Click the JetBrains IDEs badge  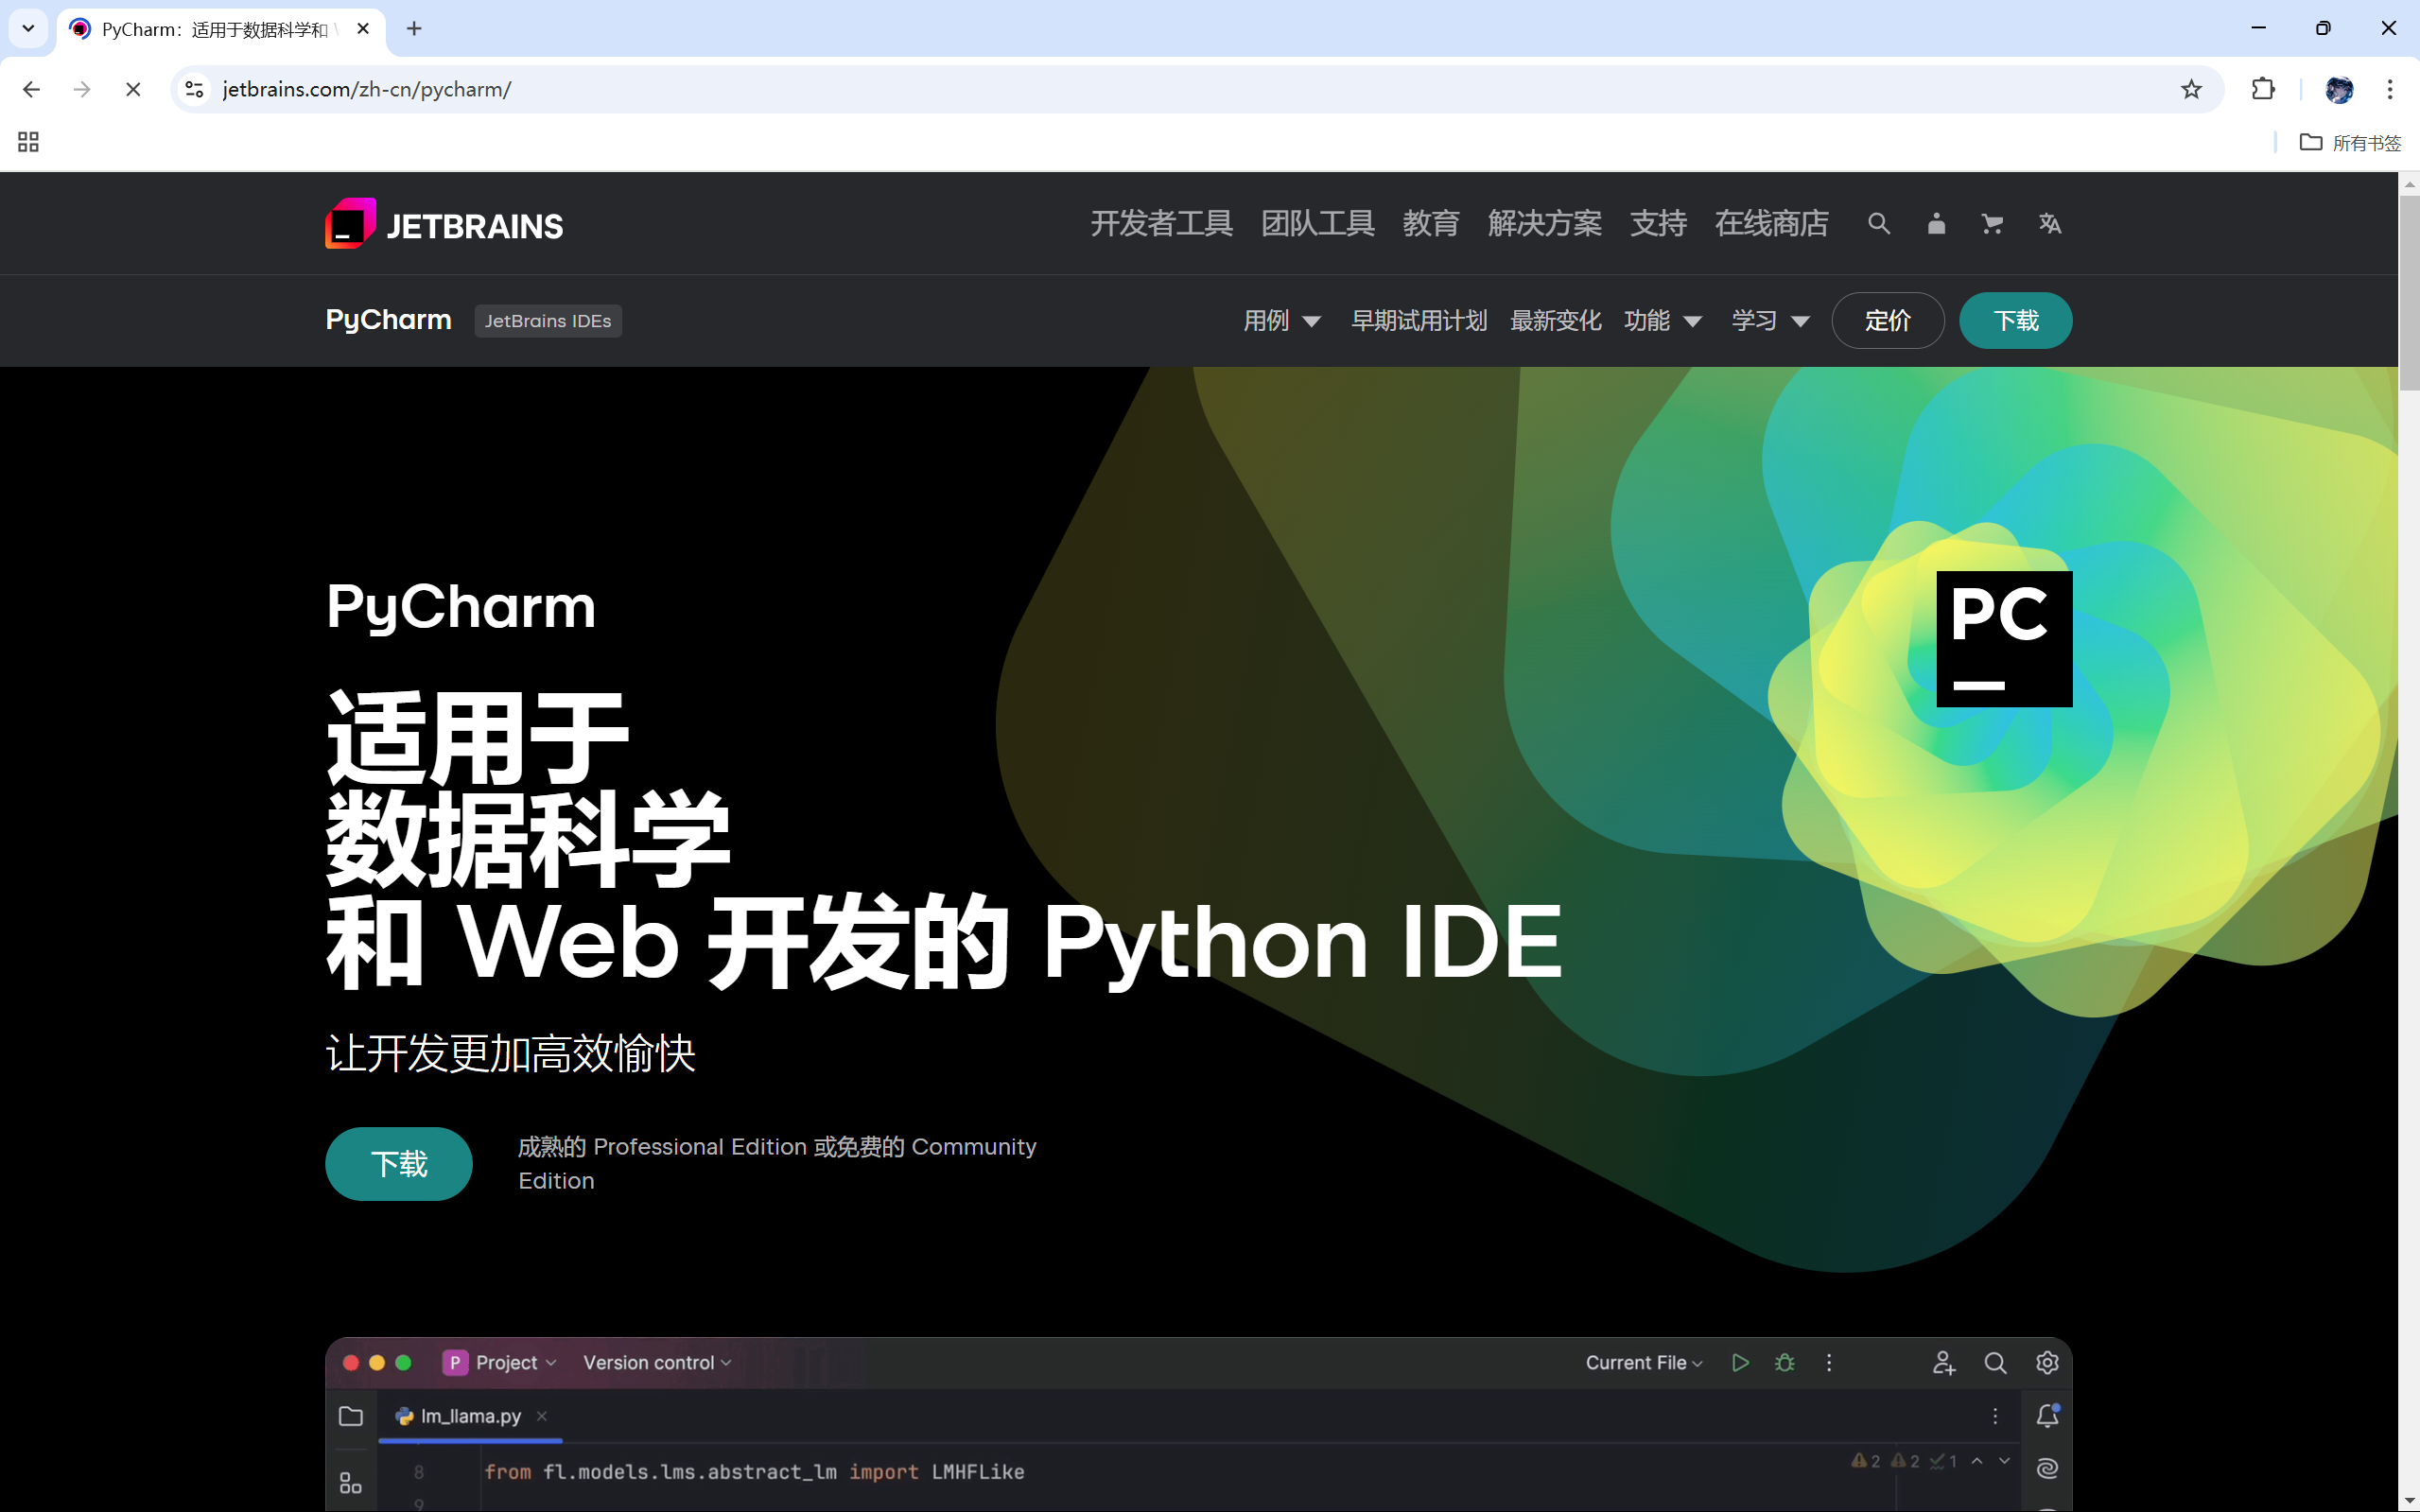click(x=548, y=321)
